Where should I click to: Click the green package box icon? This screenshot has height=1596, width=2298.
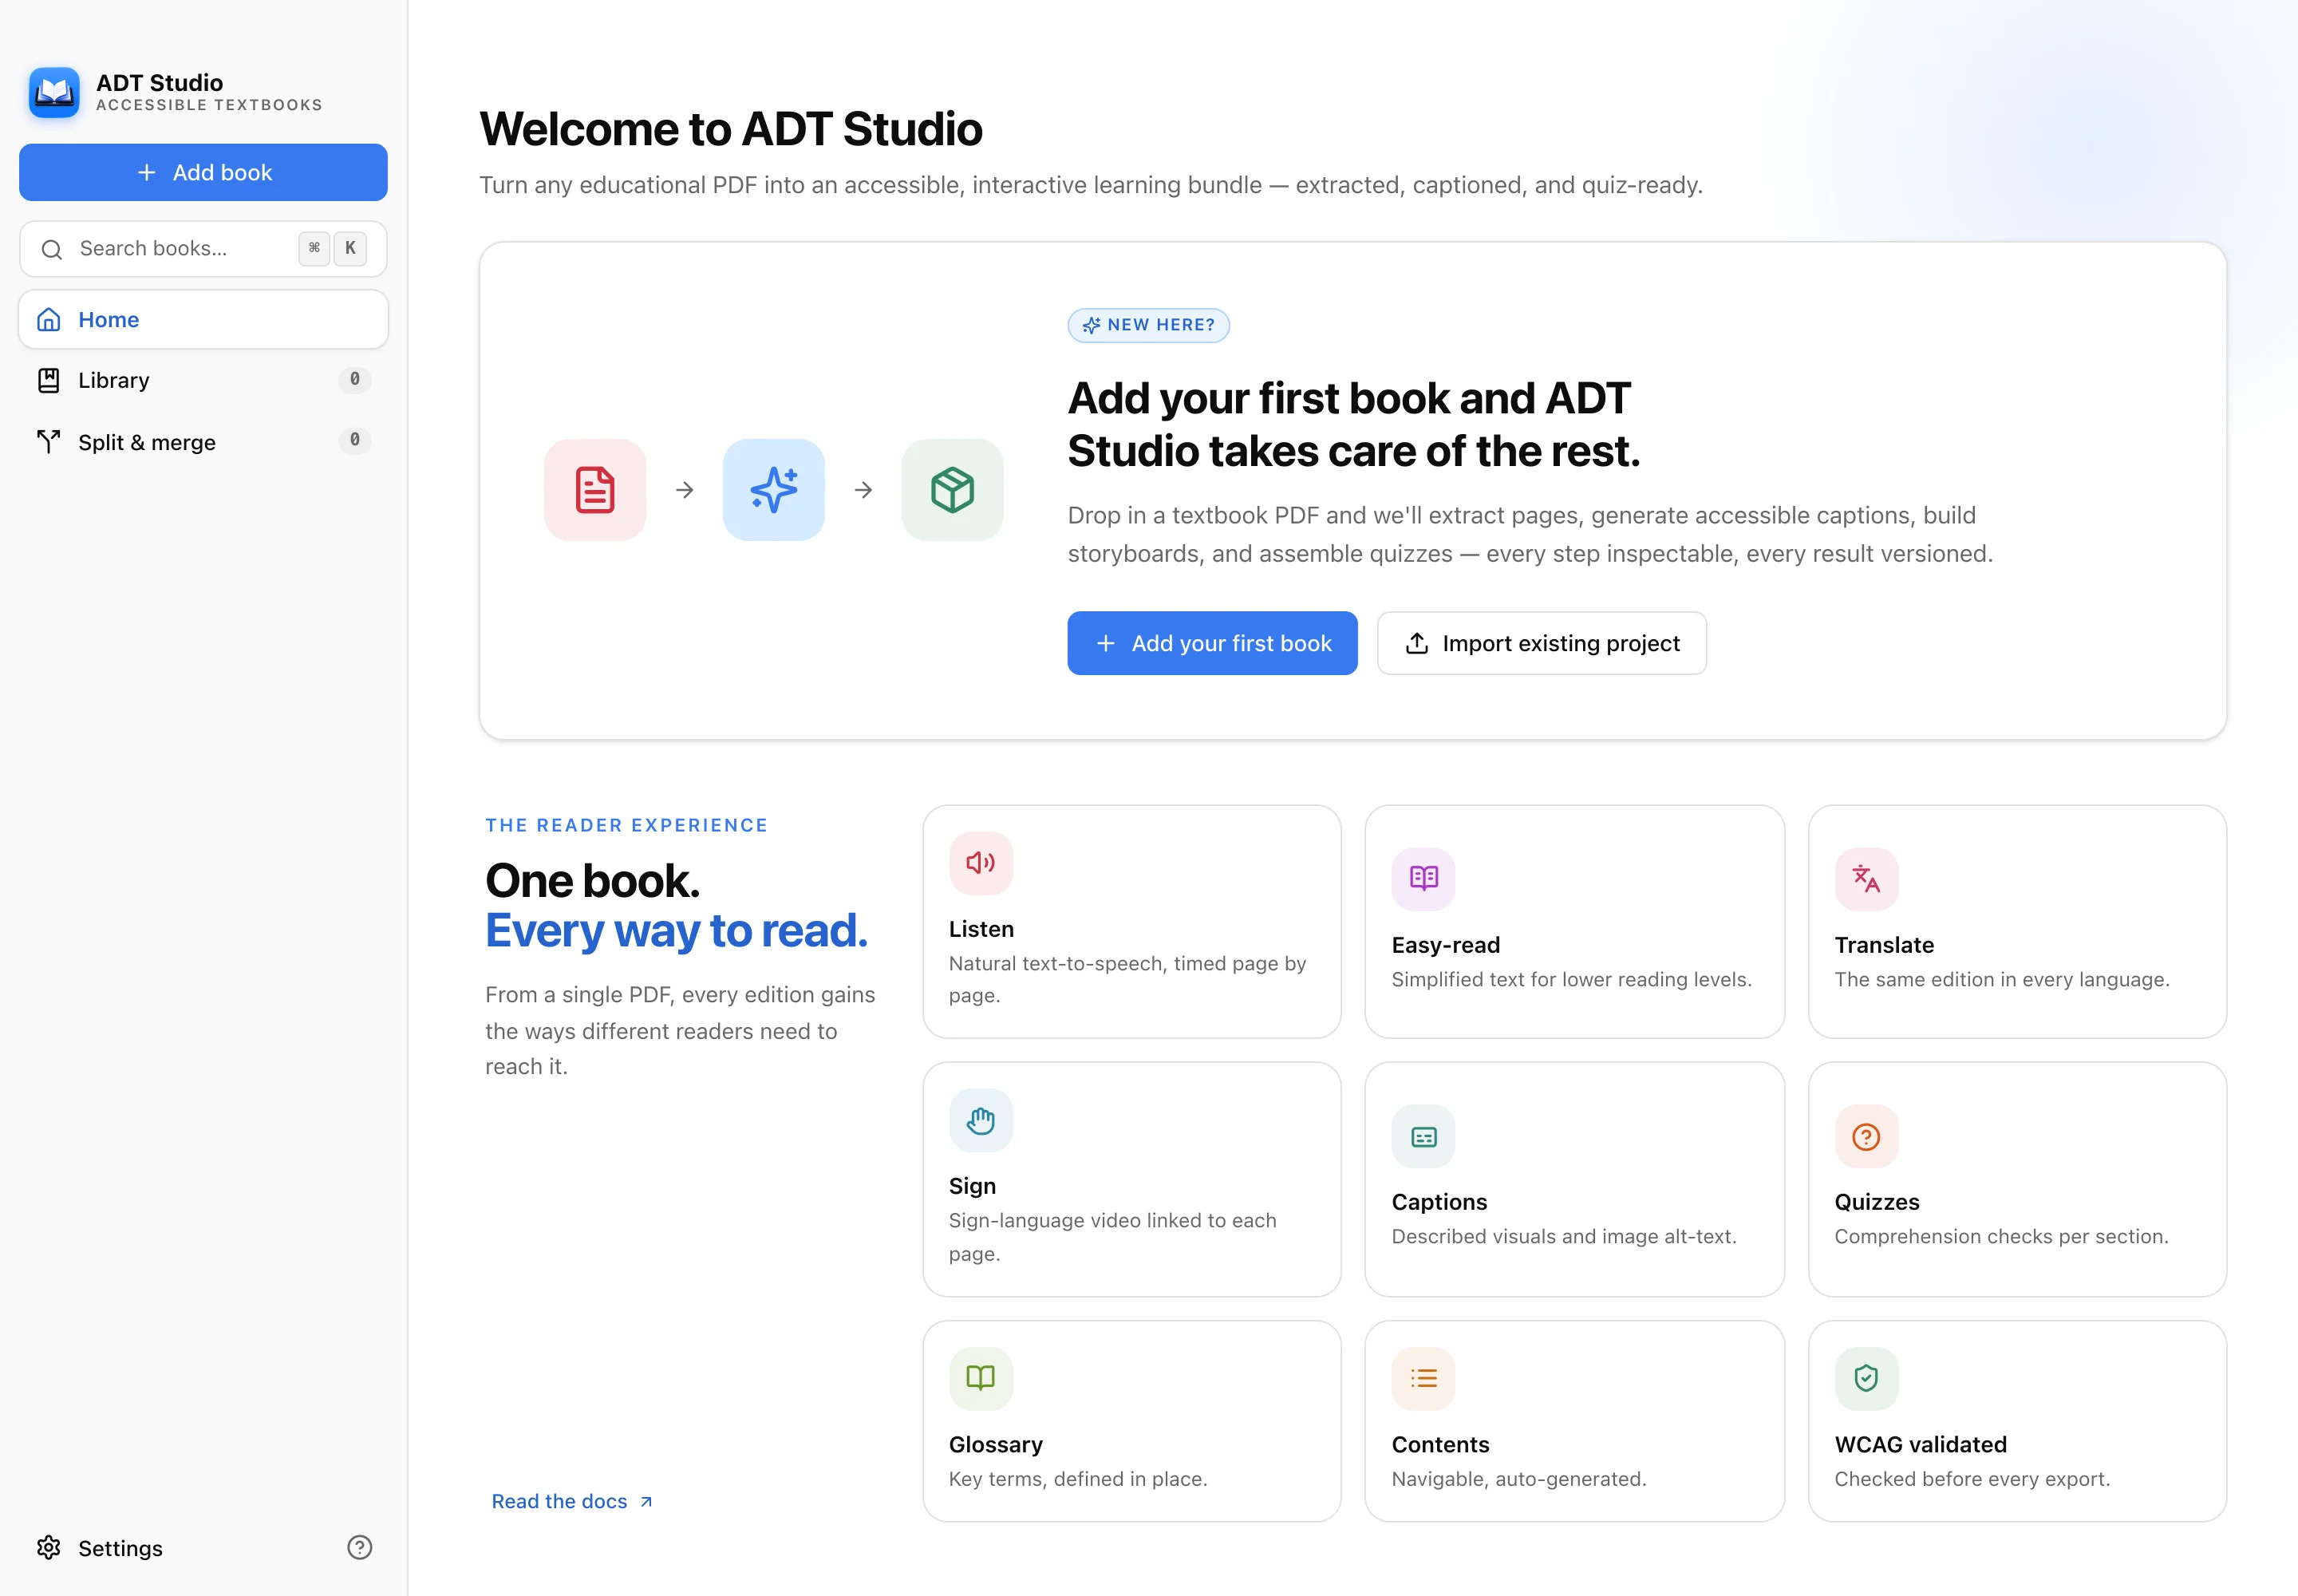tap(952, 490)
